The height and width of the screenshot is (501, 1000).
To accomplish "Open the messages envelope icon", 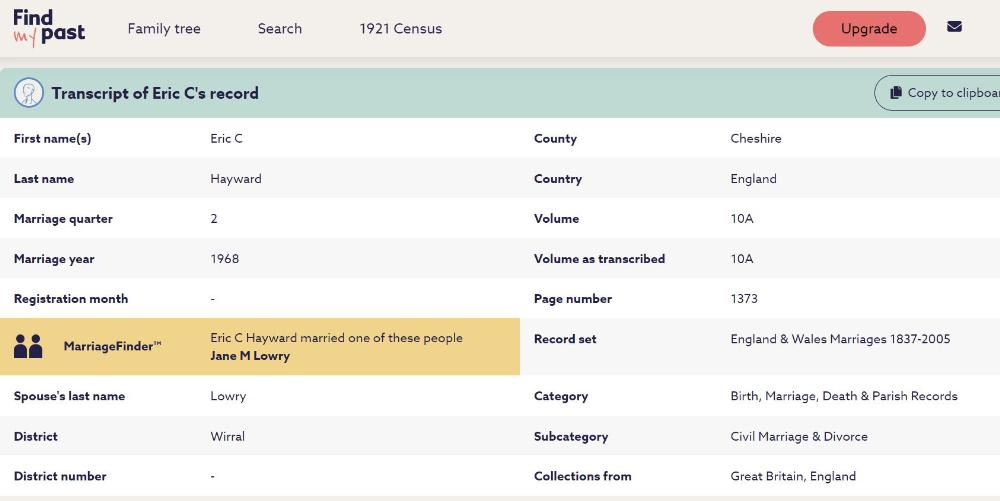I will coord(954,27).
